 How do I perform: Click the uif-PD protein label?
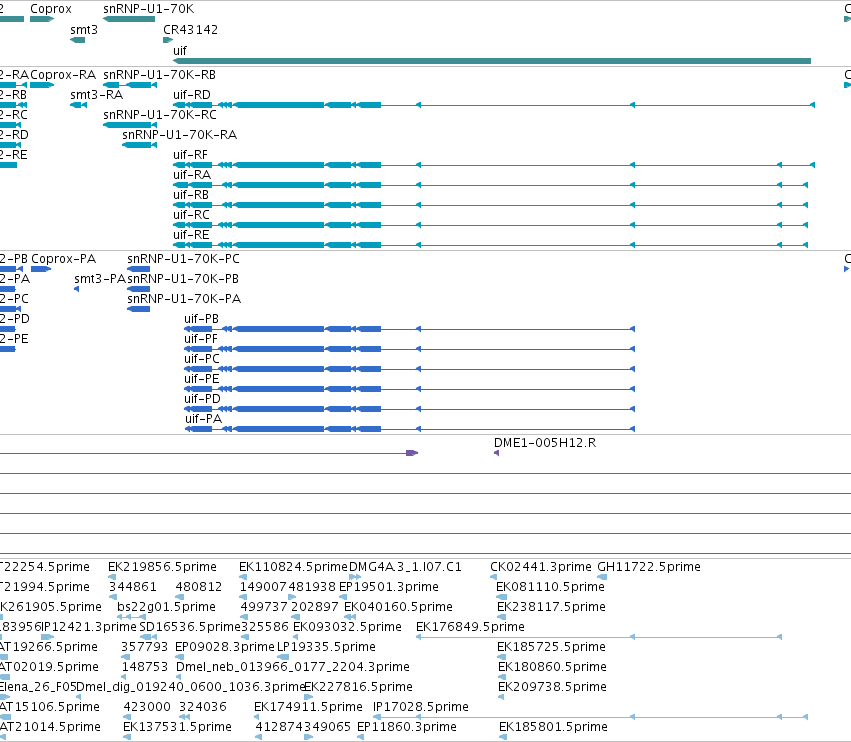click(202, 399)
